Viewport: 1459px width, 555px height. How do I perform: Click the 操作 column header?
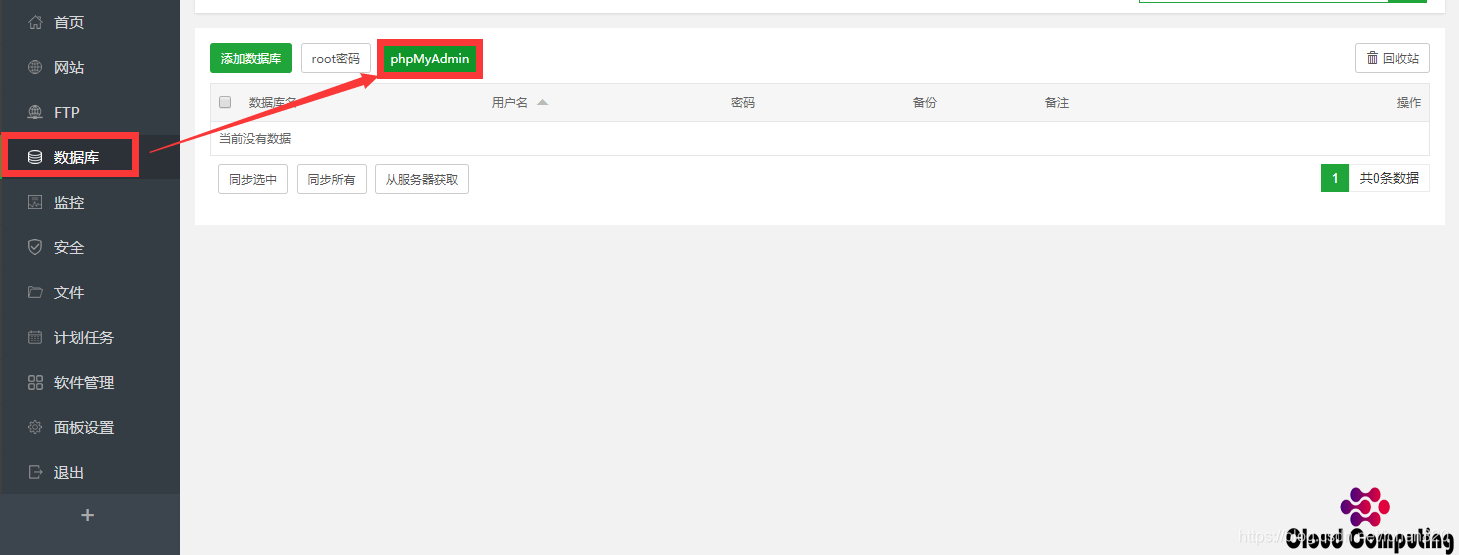(1409, 102)
